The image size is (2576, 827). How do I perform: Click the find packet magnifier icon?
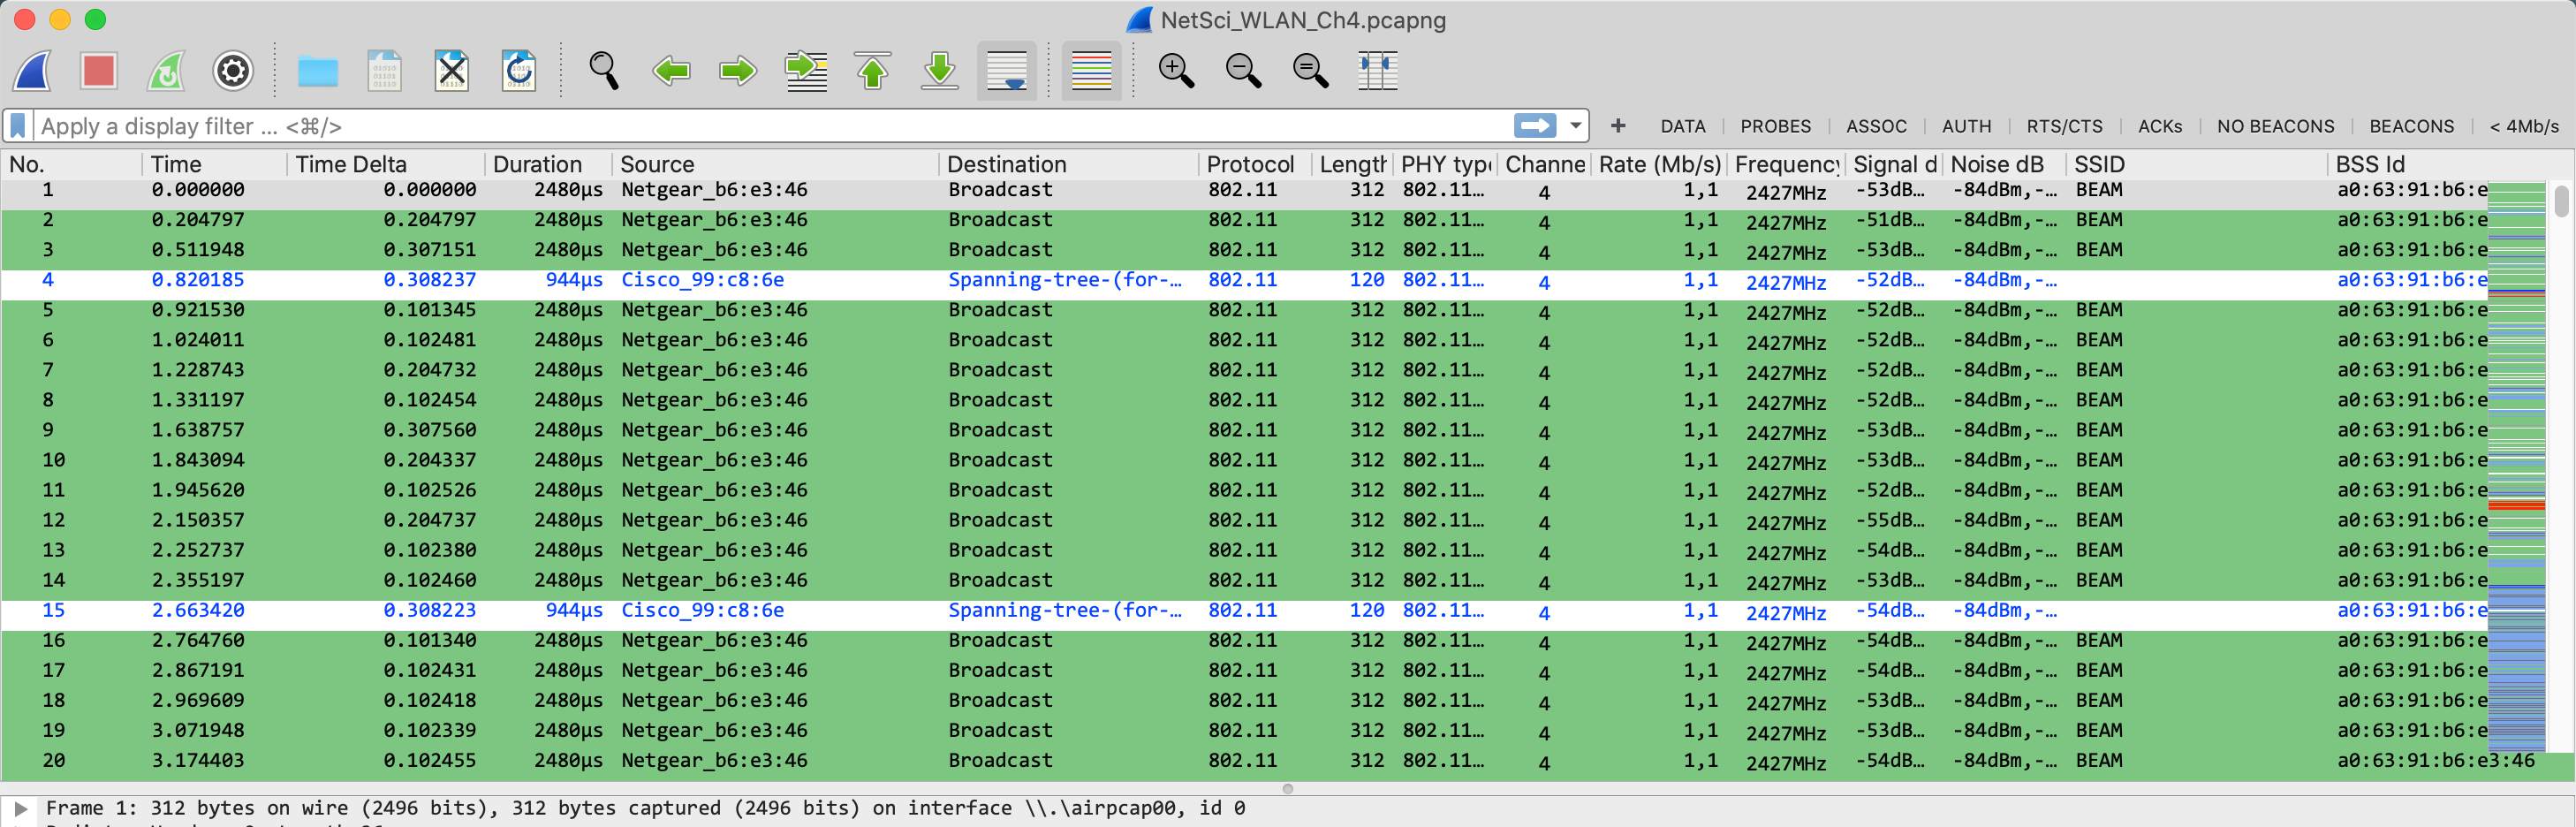click(603, 71)
